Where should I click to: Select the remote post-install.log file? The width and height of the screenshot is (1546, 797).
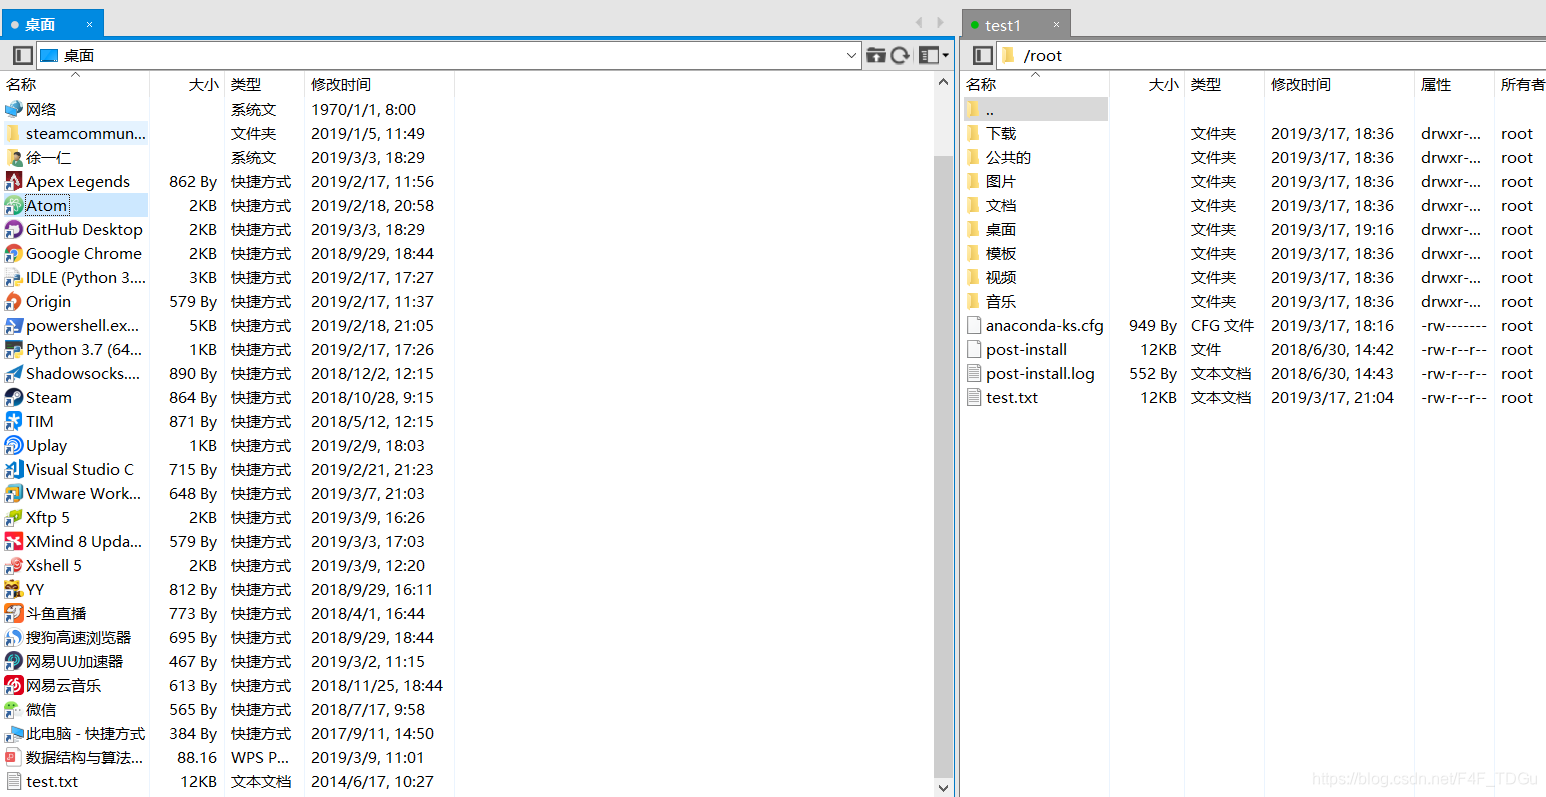pyautogui.click(x=1040, y=373)
